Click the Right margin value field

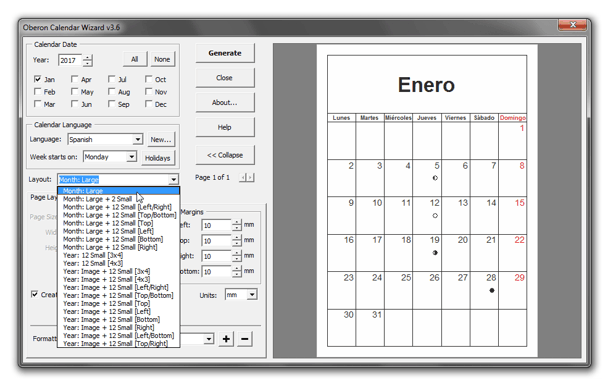pos(216,256)
